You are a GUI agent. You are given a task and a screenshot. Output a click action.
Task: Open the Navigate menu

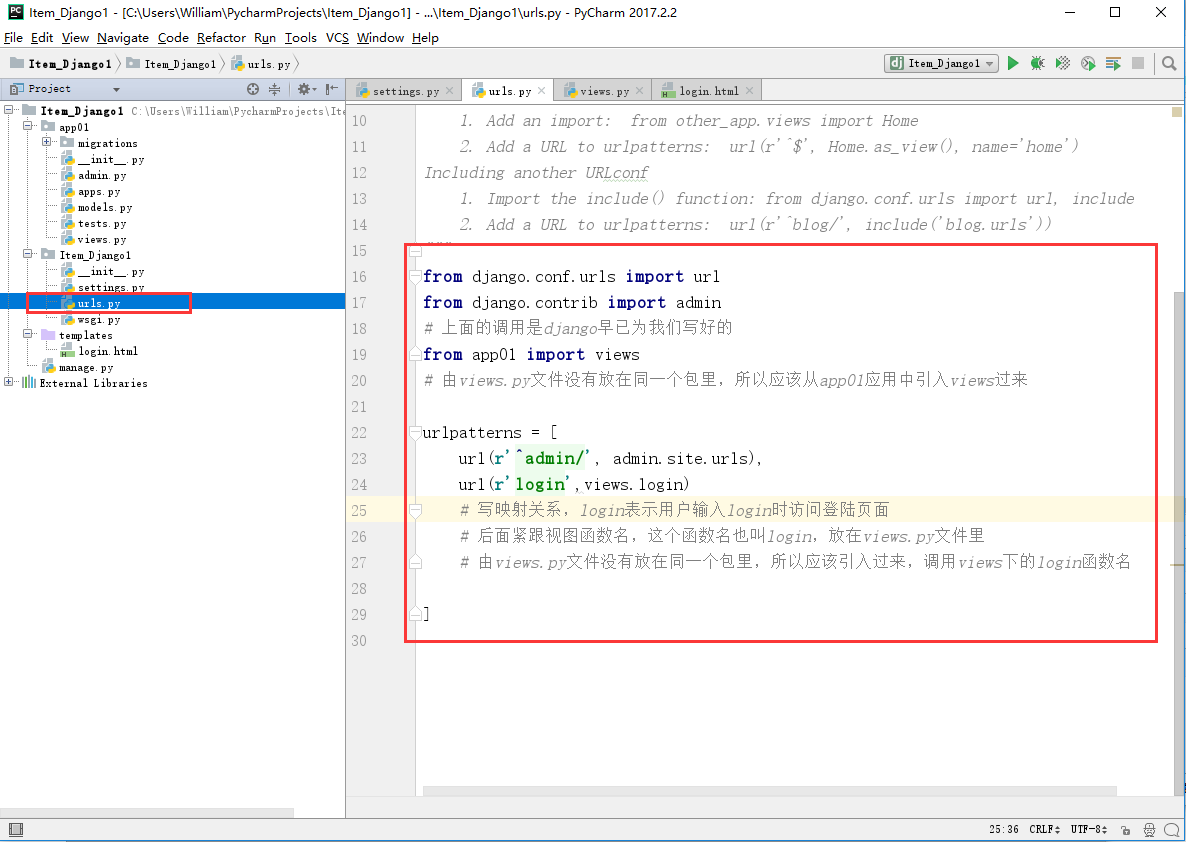coord(123,38)
